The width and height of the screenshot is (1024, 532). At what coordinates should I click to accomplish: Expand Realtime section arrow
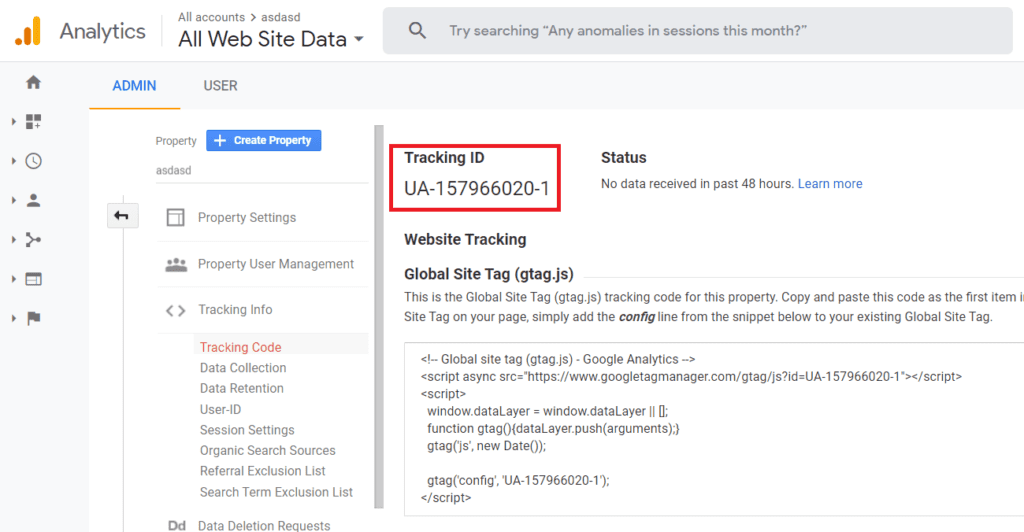14,161
